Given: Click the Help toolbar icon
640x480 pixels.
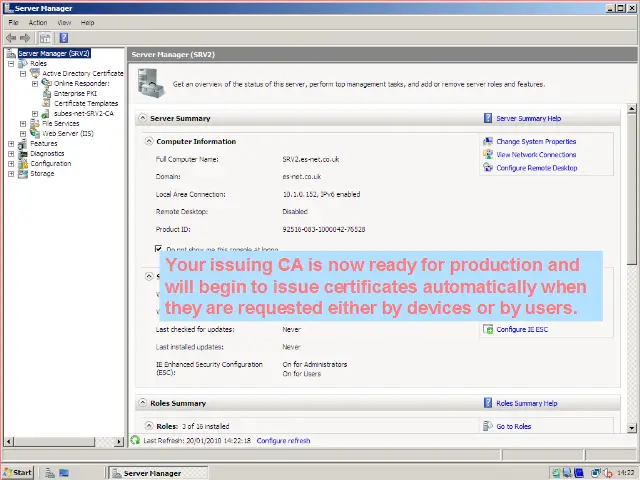Looking at the screenshot, I should pos(64,38).
